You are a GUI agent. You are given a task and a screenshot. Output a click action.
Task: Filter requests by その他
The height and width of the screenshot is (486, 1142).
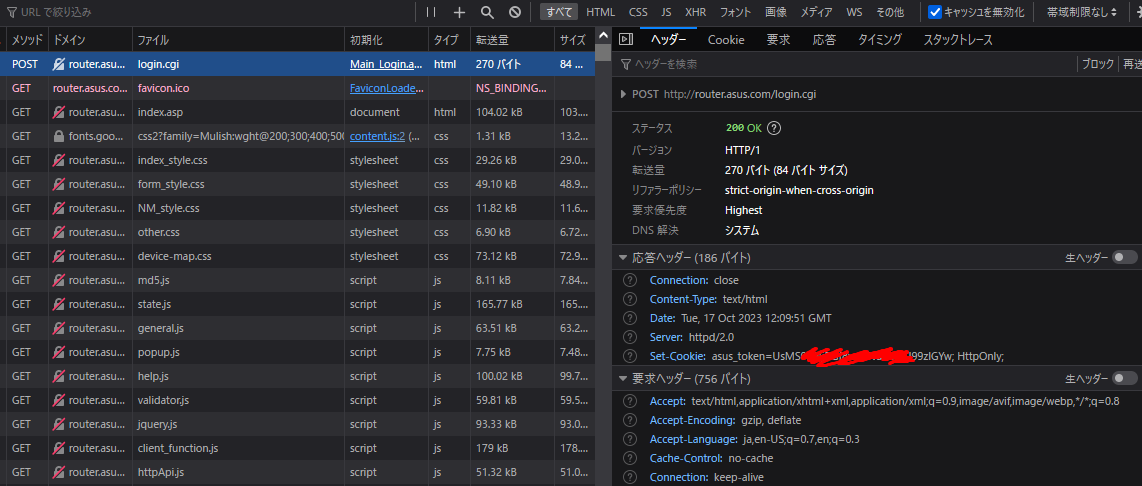tap(889, 12)
